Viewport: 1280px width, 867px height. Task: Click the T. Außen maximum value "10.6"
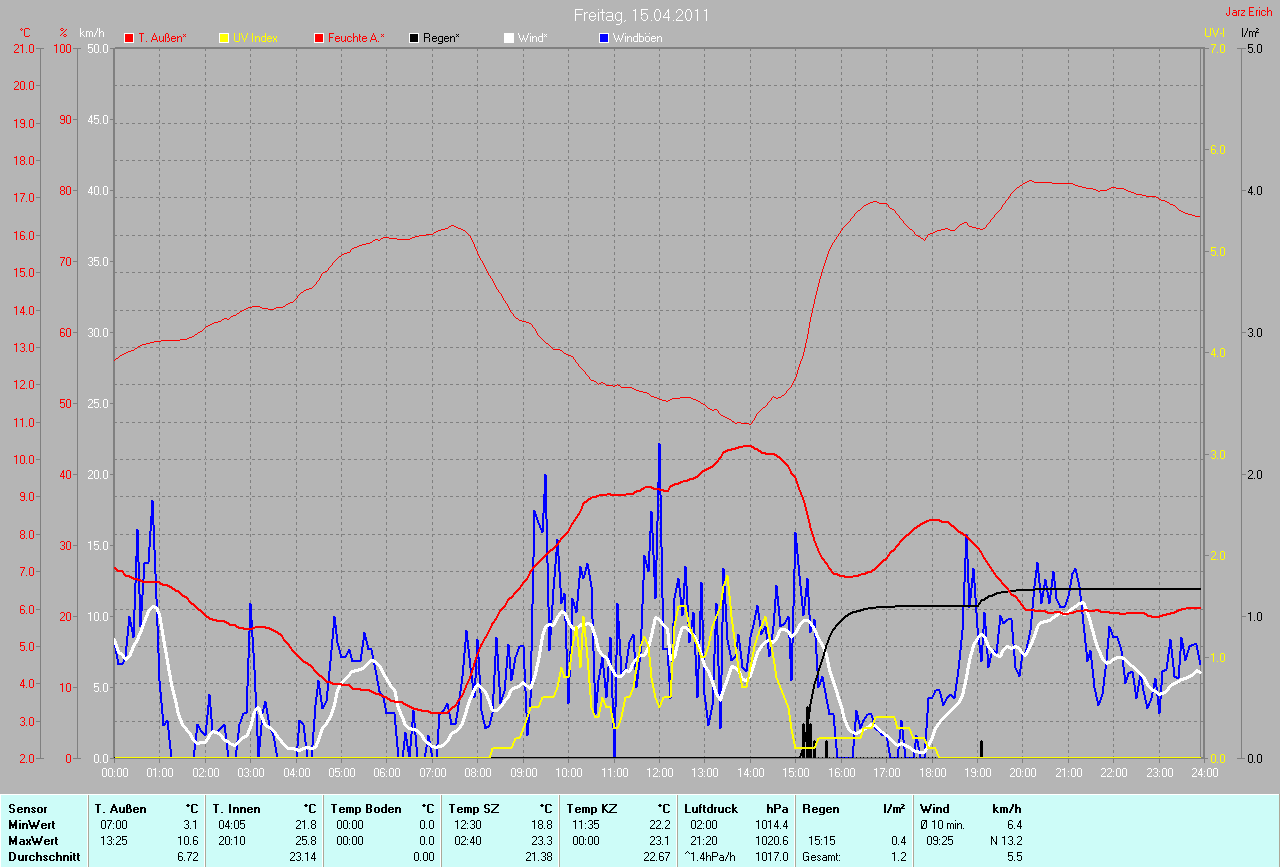click(188, 840)
